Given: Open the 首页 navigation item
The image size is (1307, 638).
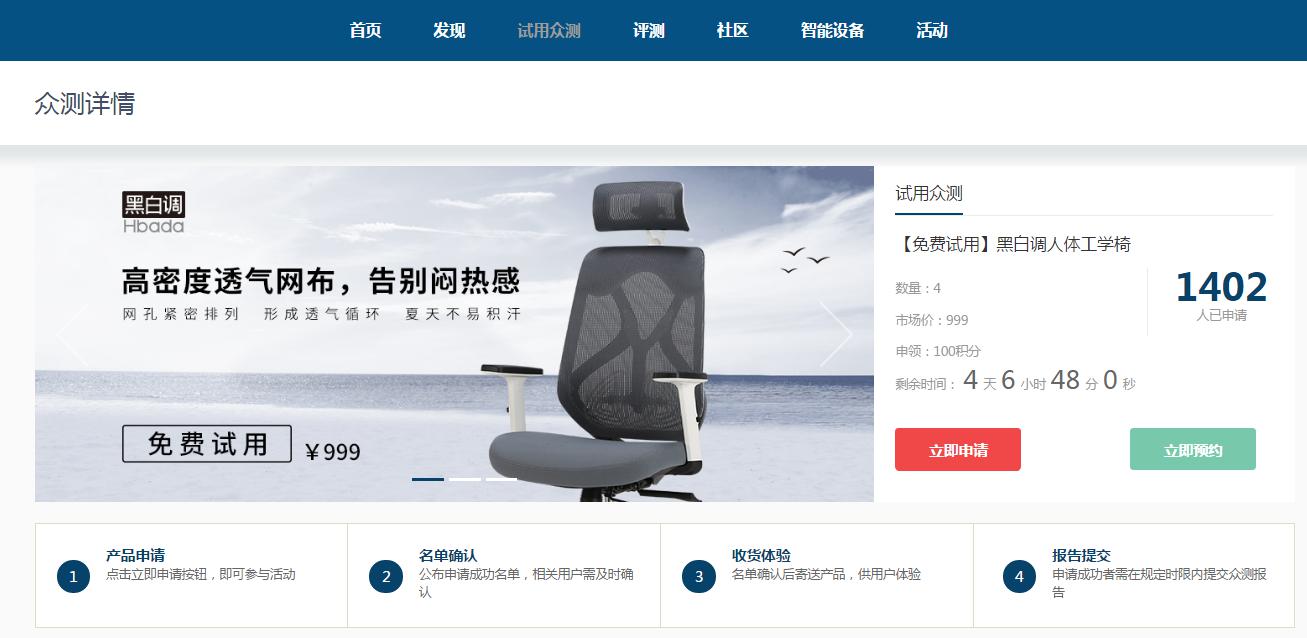Looking at the screenshot, I should click(365, 30).
